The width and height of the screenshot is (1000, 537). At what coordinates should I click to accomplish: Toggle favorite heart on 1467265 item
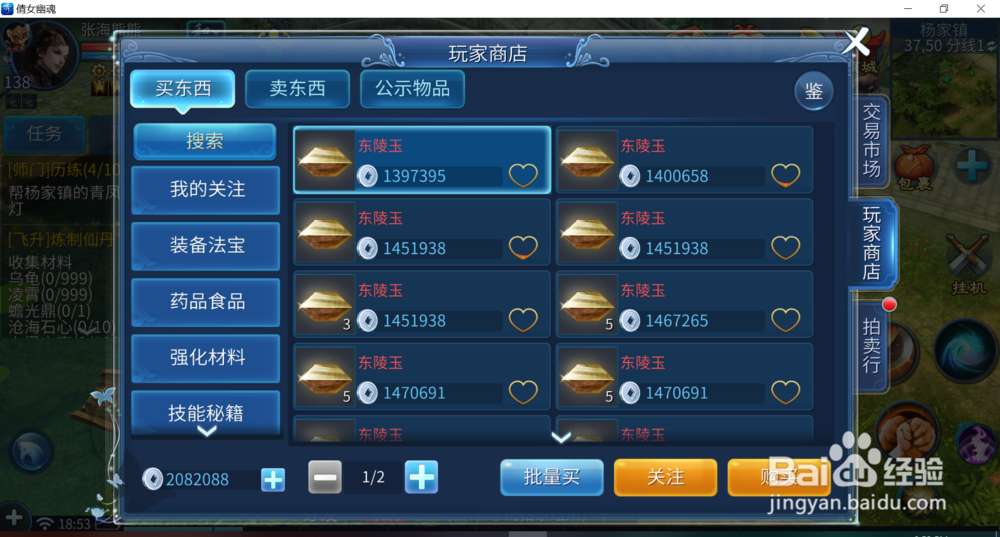click(786, 320)
